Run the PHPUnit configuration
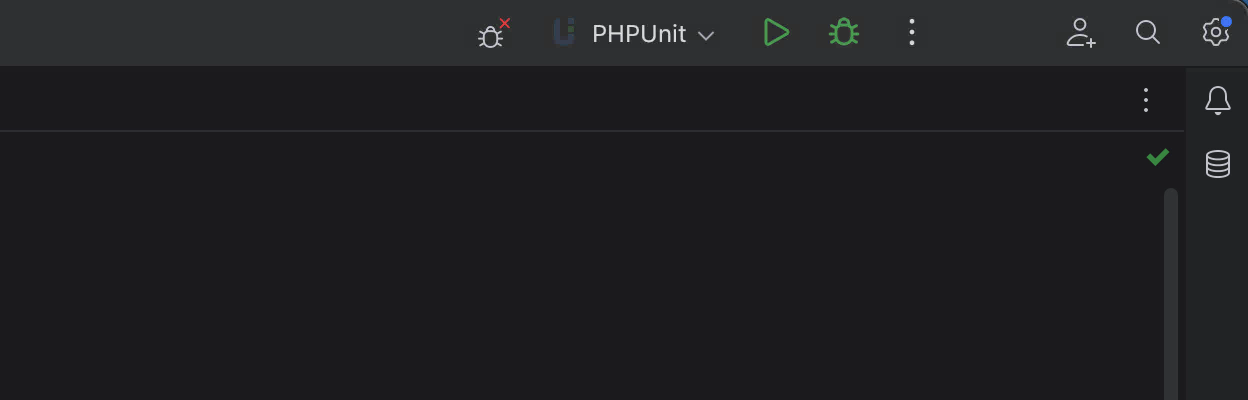Screen dimensions: 1248x400 [x=776, y=33]
